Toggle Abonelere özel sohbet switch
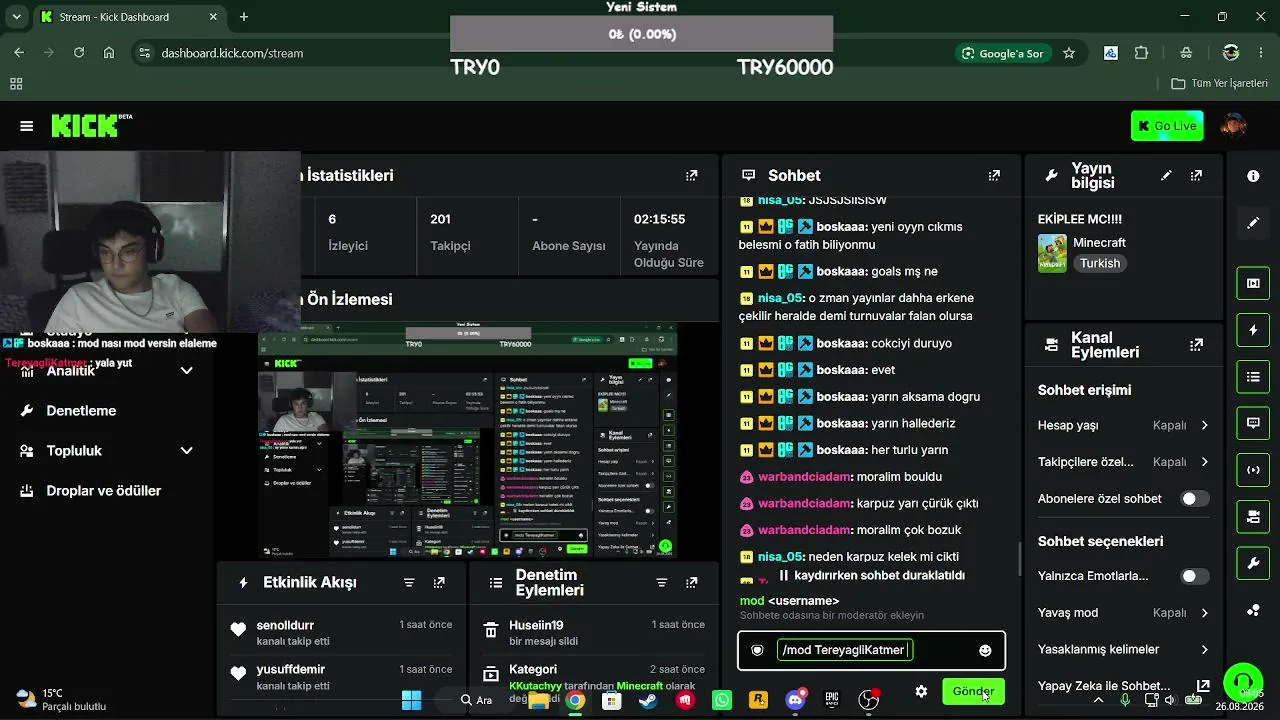Screen dimensions: 1280x720 1194,499
